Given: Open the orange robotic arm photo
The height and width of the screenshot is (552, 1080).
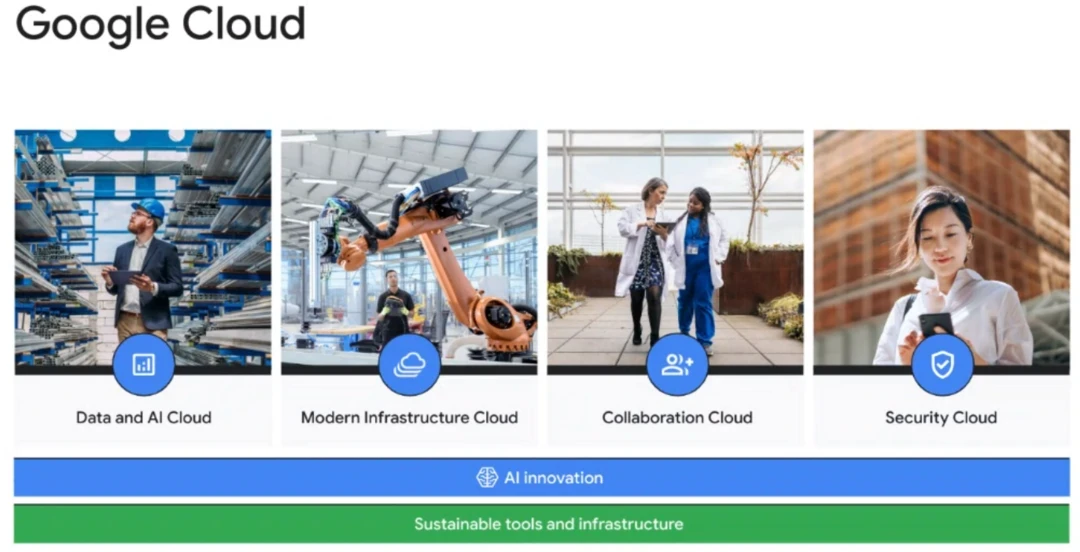Looking at the screenshot, I should click(409, 248).
